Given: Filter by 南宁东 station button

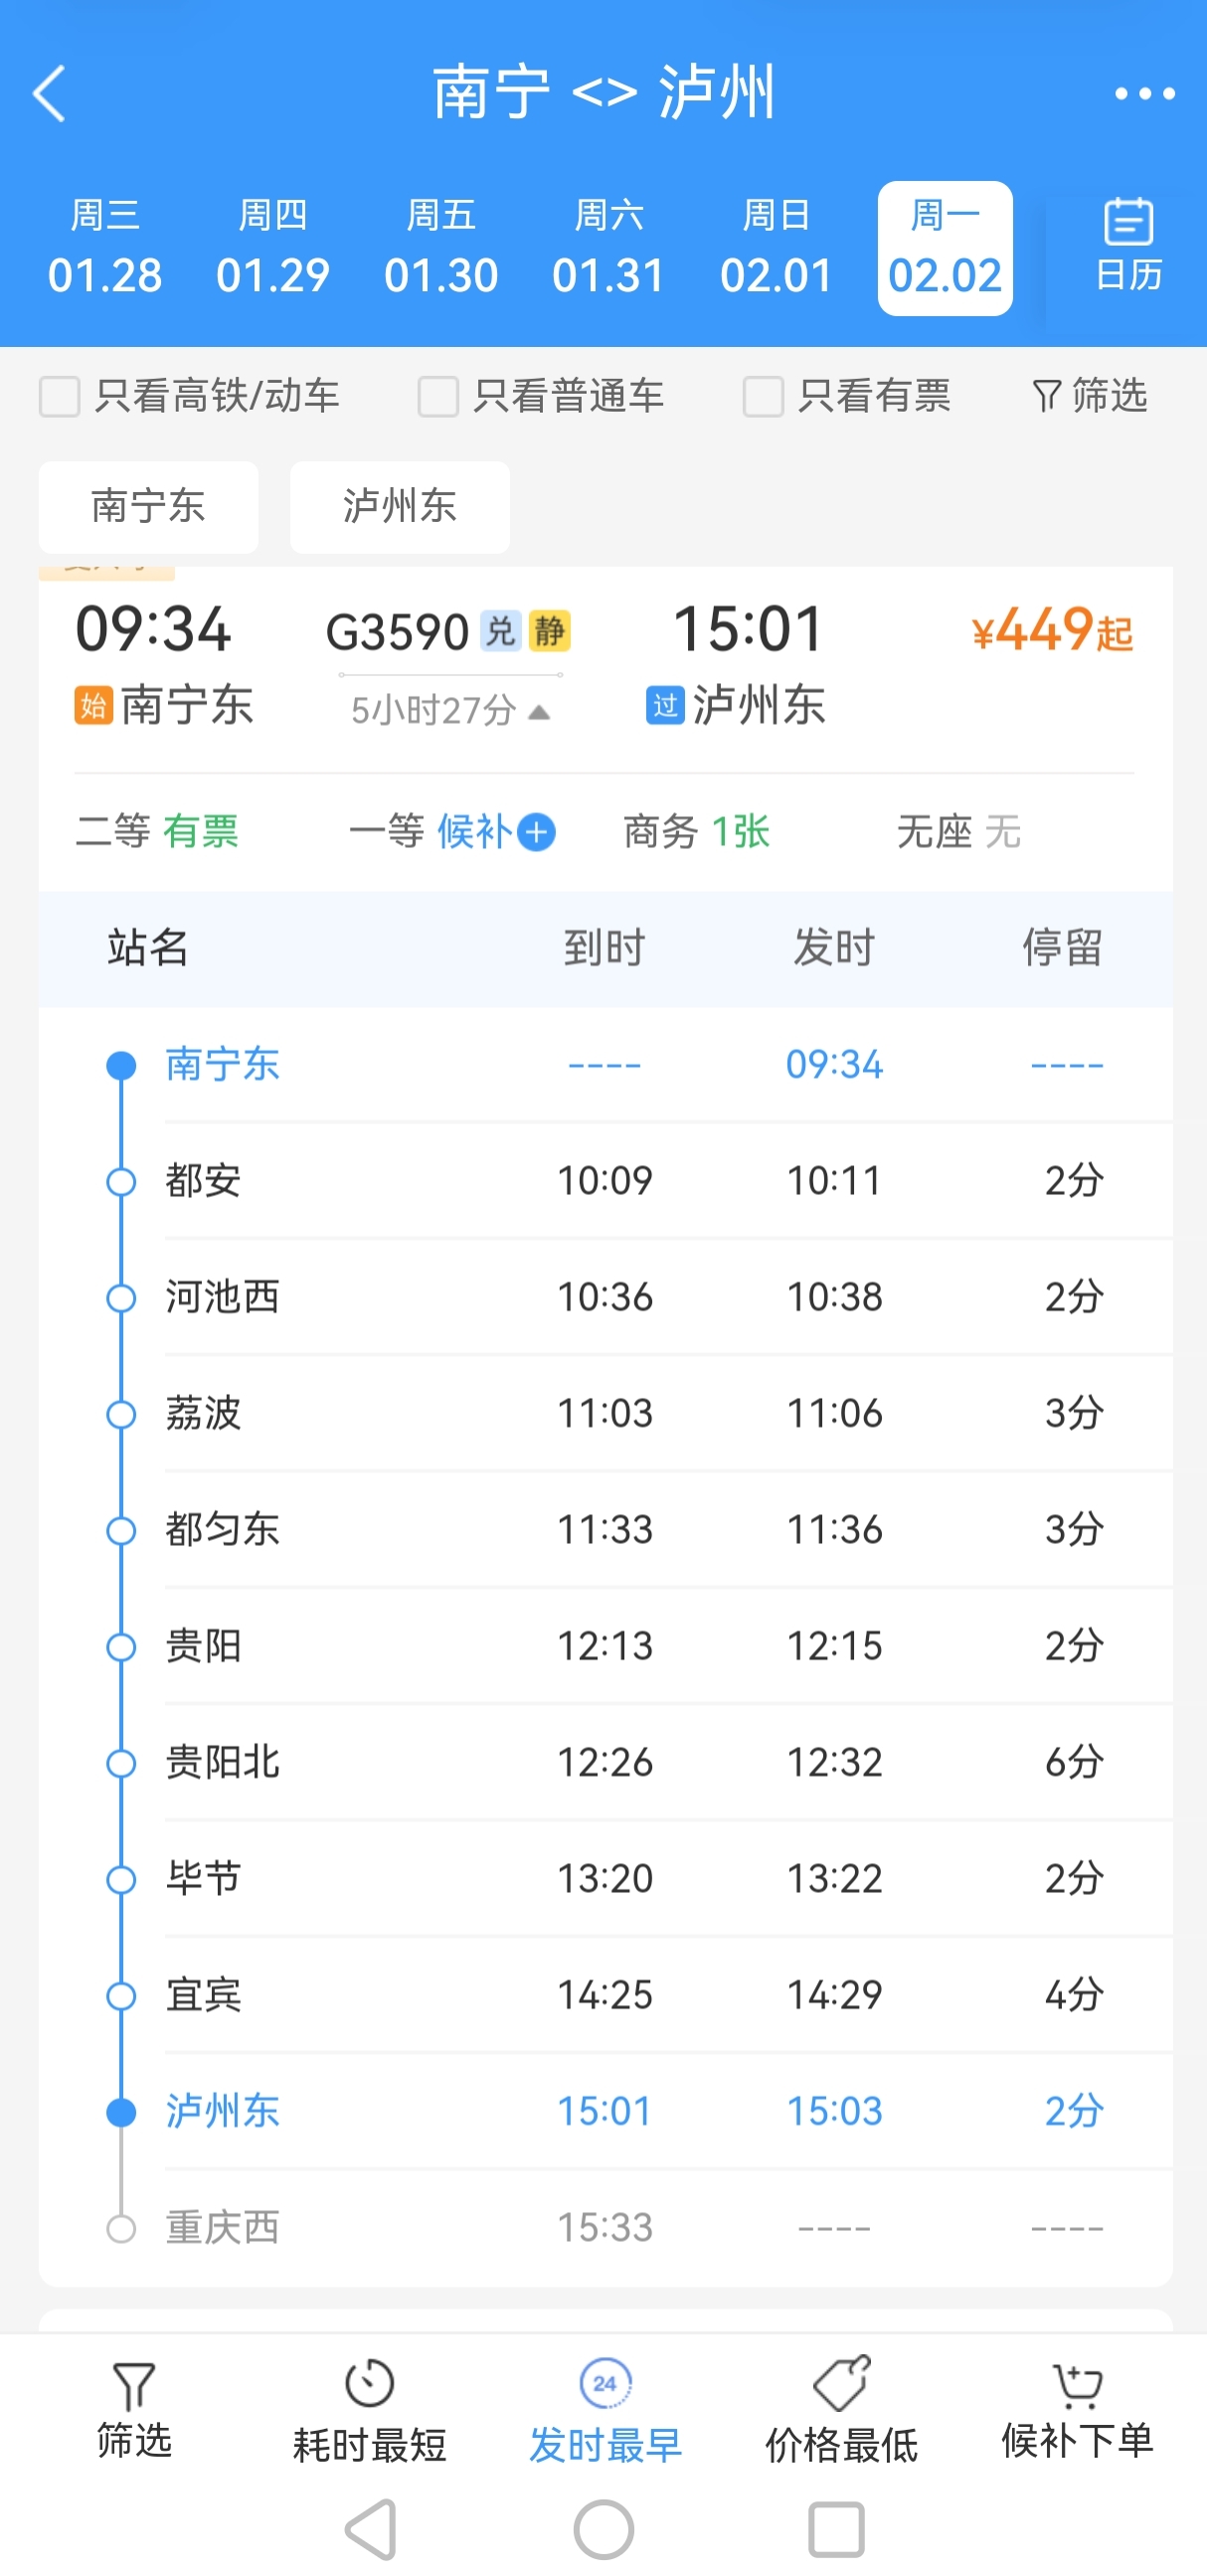Looking at the screenshot, I should (149, 507).
